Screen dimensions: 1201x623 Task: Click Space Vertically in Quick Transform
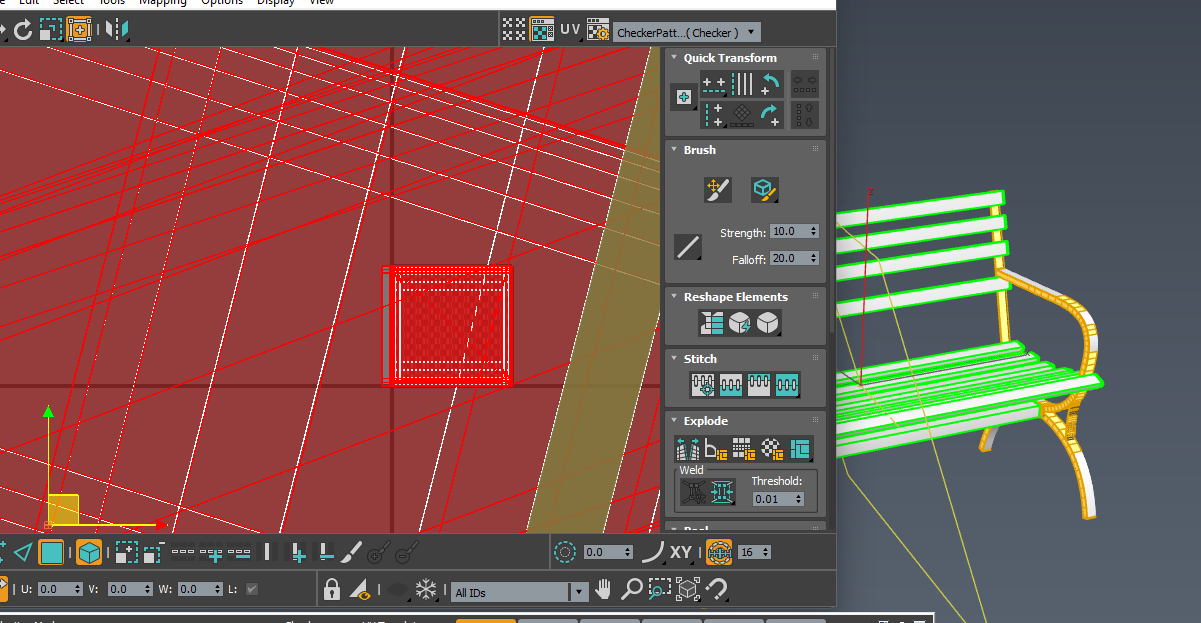point(804,114)
